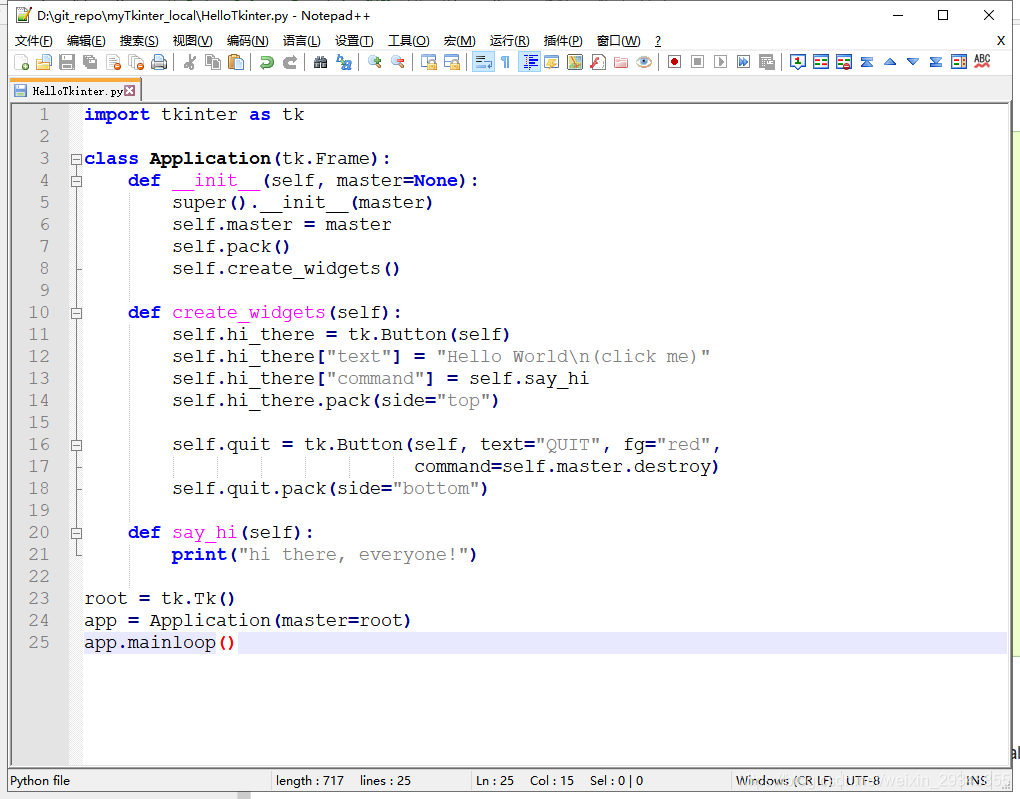This screenshot has width=1020, height=799.
Task: Toggle the monitoring eye icon
Action: [644, 62]
